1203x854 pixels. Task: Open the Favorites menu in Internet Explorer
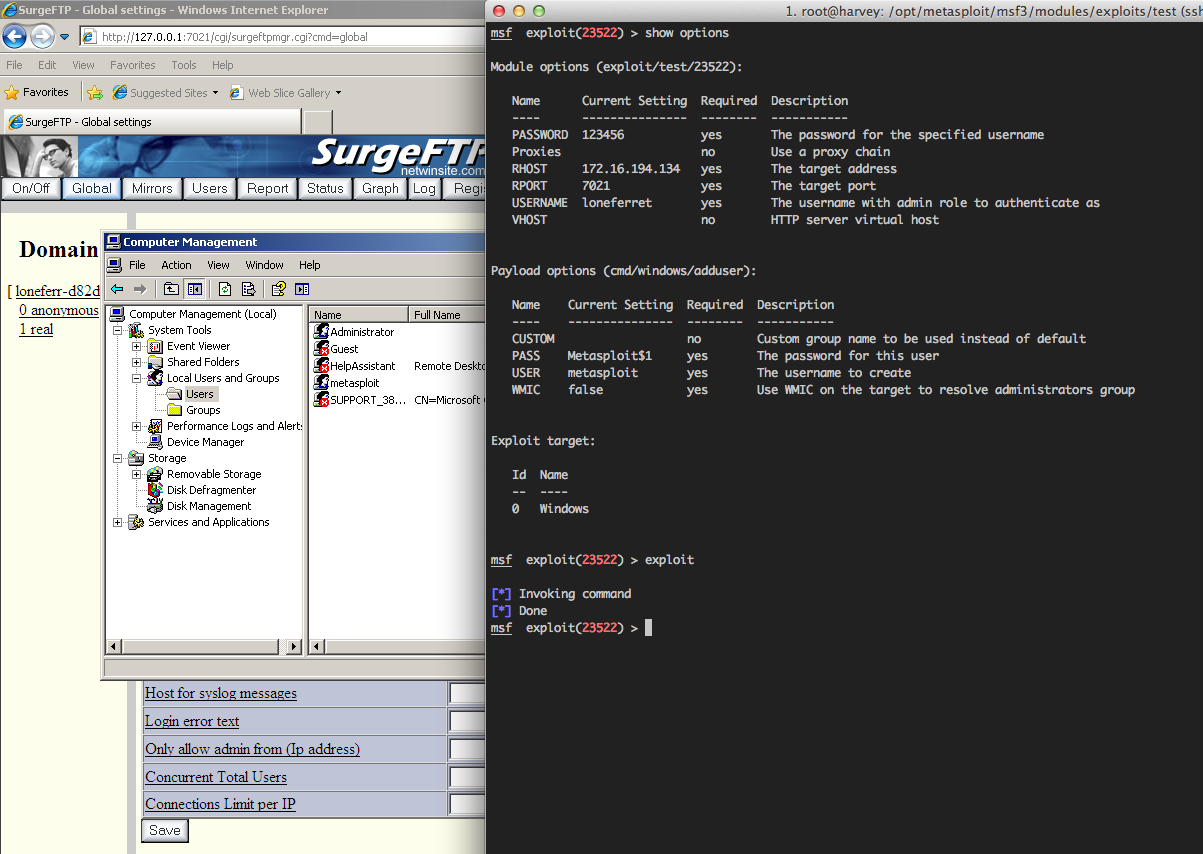pyautogui.click(x=133, y=65)
